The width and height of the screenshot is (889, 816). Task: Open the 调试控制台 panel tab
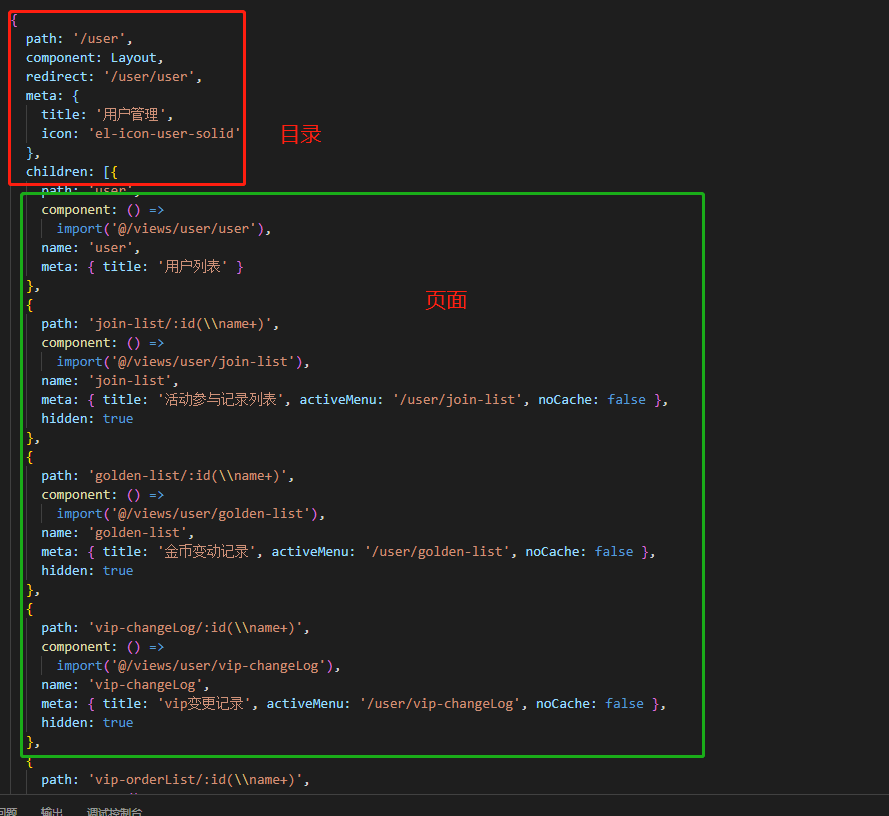pyautogui.click(x=114, y=811)
